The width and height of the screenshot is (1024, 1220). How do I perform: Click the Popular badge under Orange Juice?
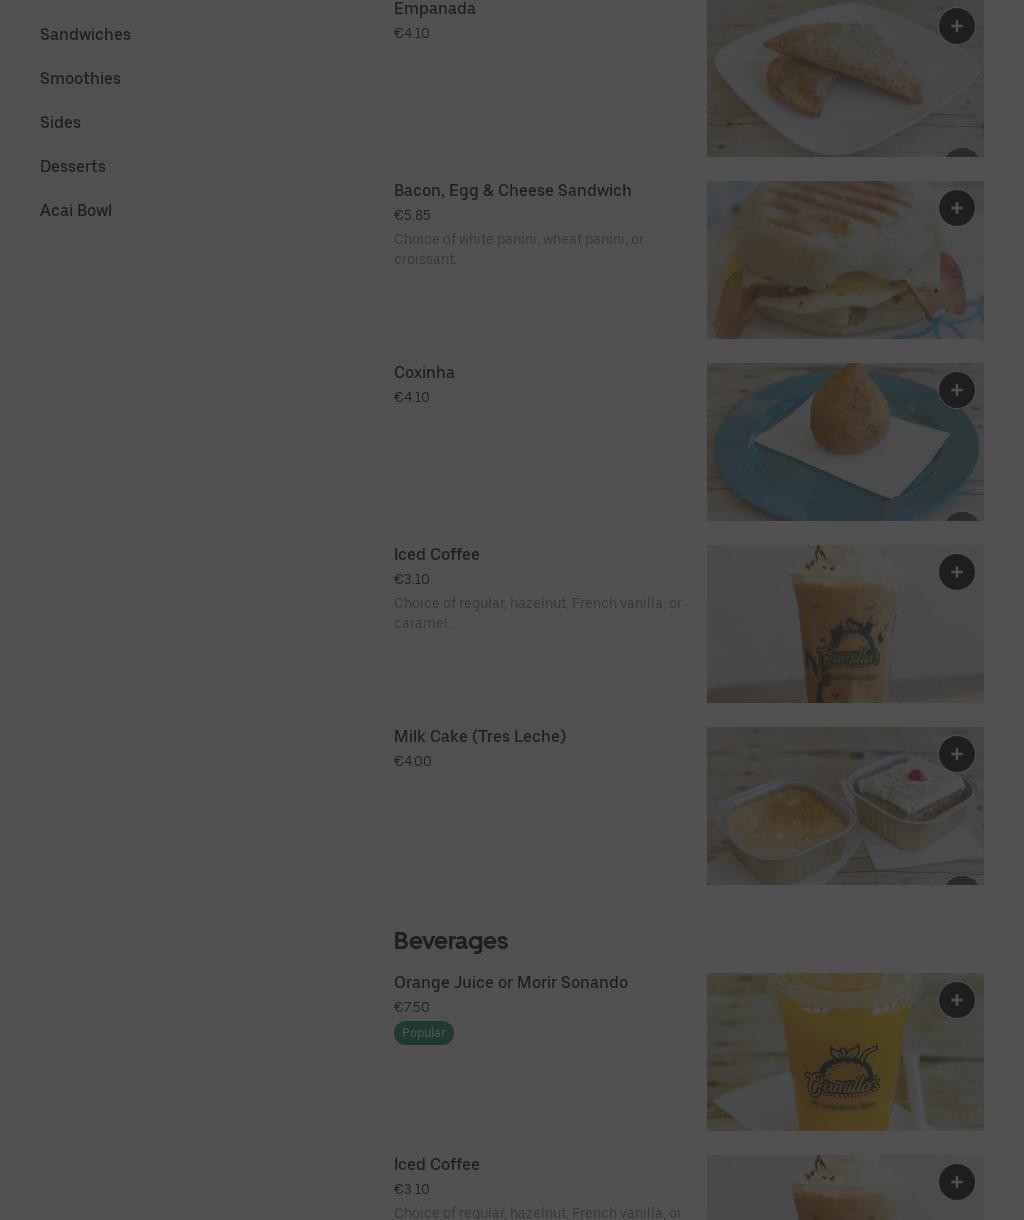[x=424, y=1033]
